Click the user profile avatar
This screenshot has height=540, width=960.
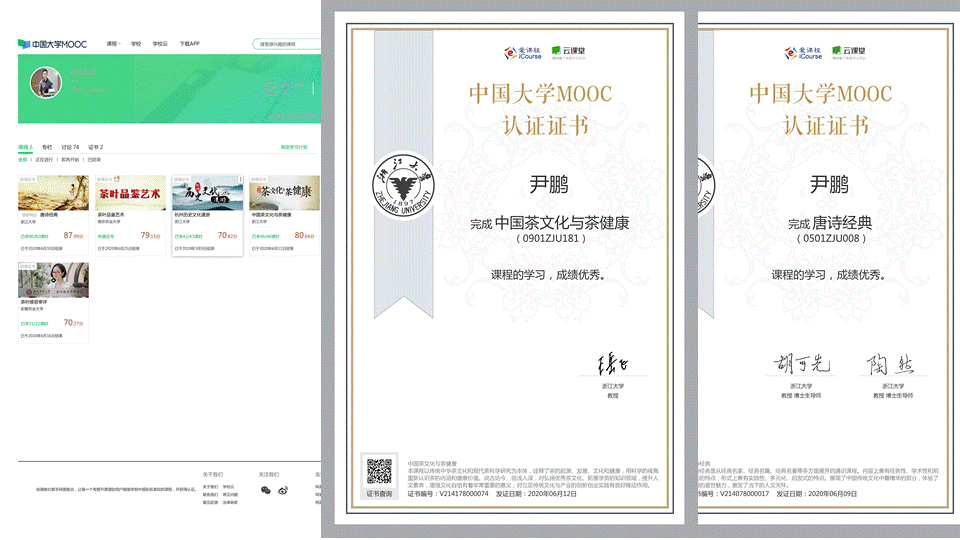pos(46,84)
